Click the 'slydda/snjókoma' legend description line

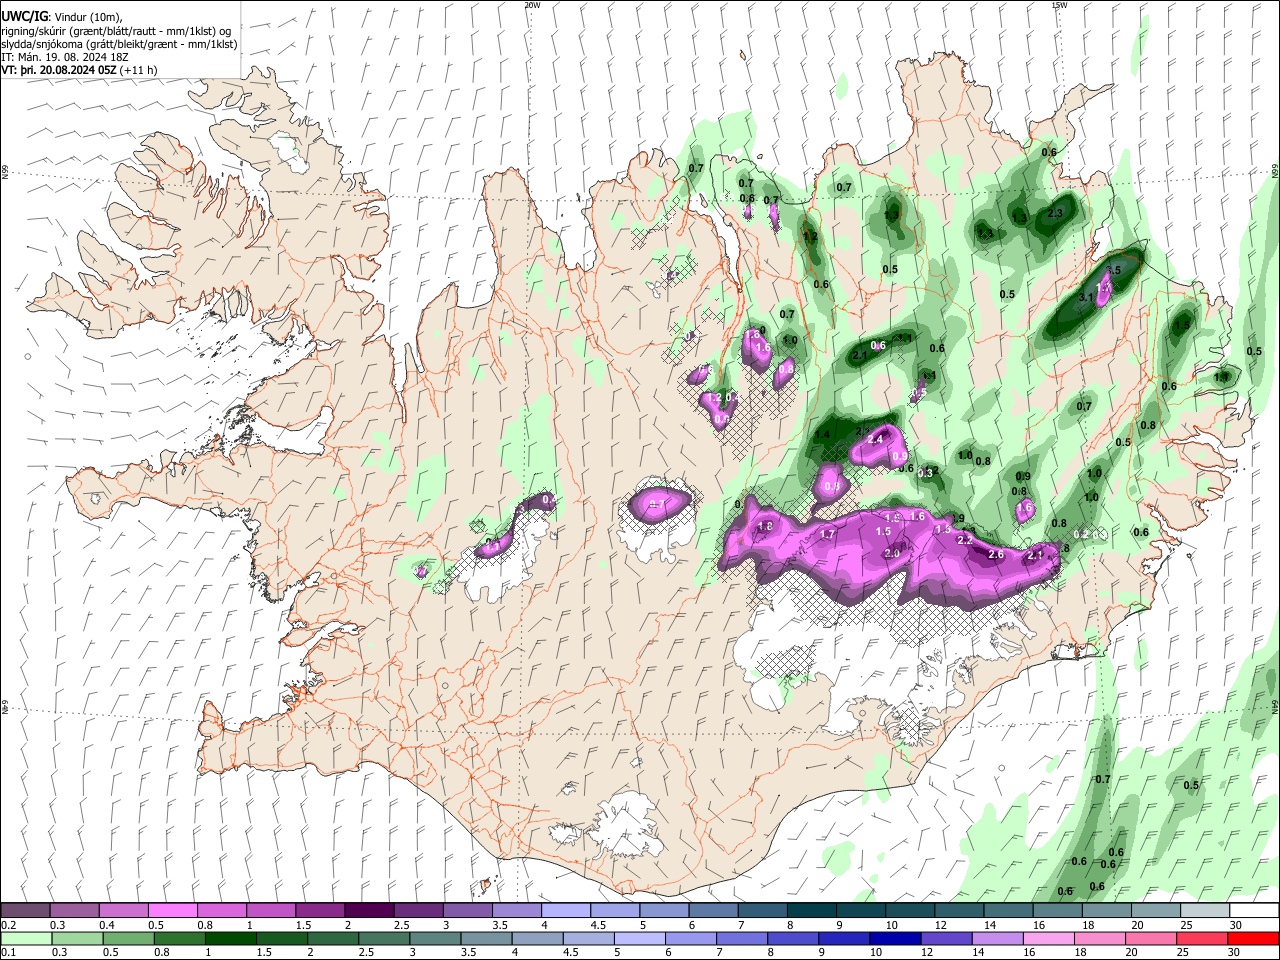click(x=119, y=44)
